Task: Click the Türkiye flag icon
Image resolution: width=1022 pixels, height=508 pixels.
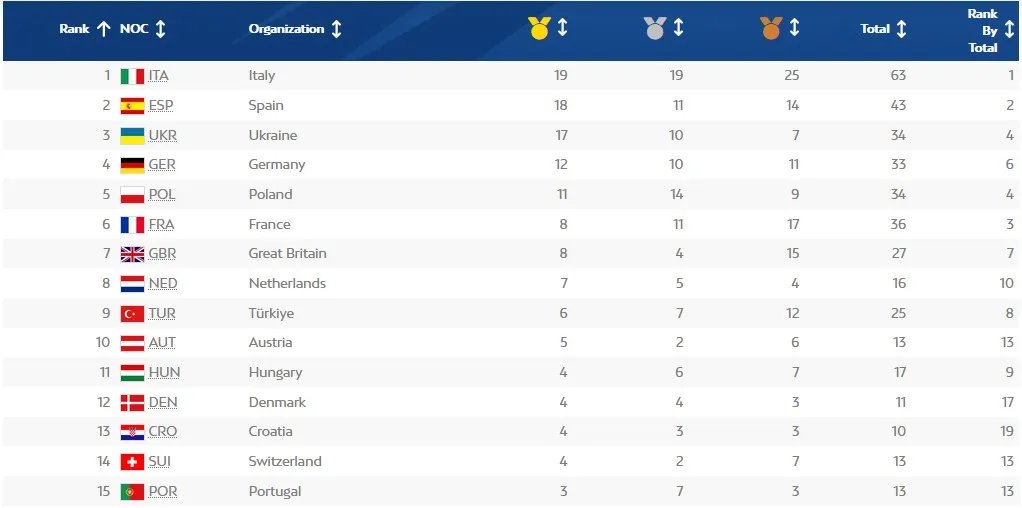Action: [132, 313]
